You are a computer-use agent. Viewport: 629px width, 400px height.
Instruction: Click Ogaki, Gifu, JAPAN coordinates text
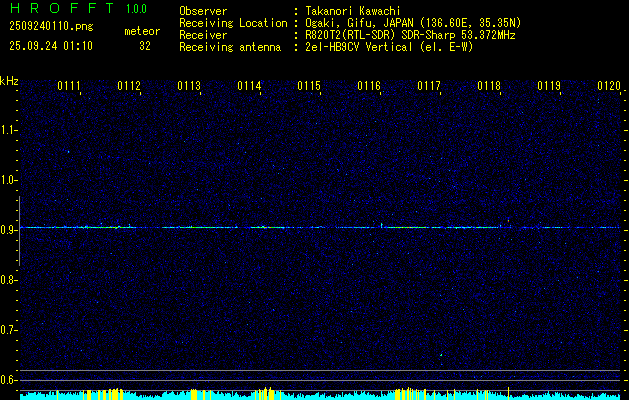click(x=413, y=23)
